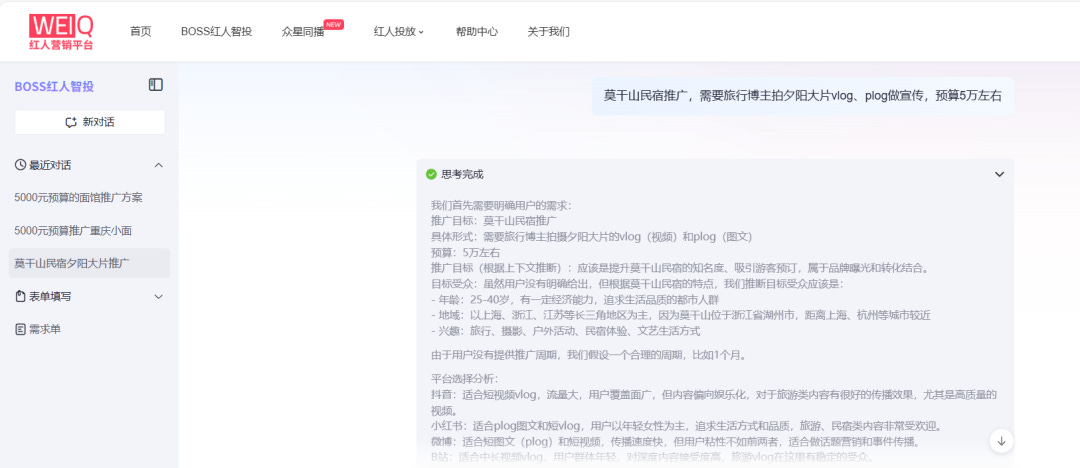Screen dimensions: 1080x468
Task: Go to 首页 in top navigation
Action: (141, 32)
